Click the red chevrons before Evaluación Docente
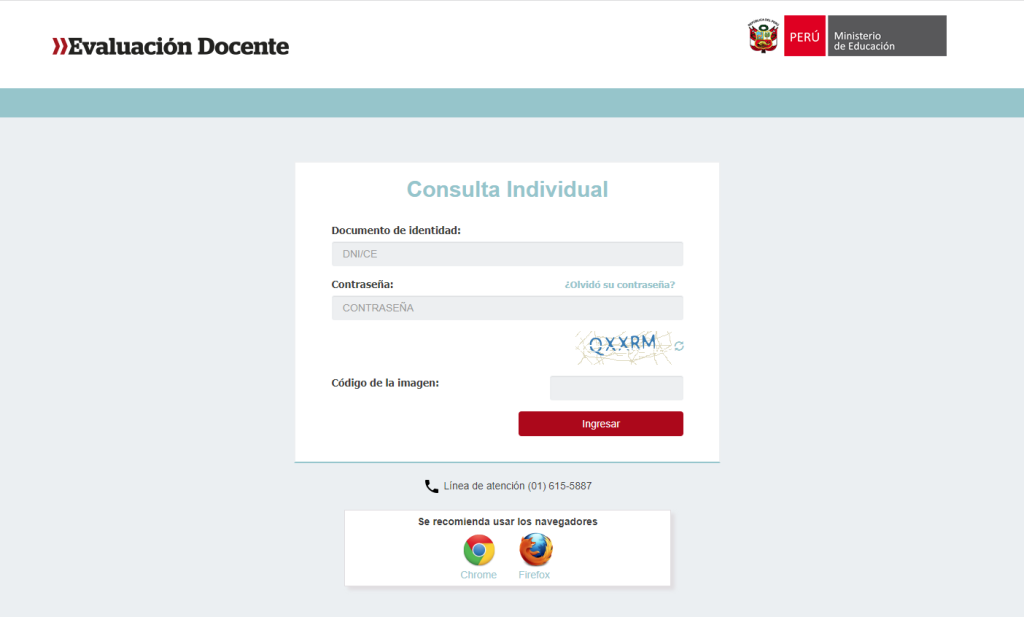The height and width of the screenshot is (617, 1024). pos(59,46)
